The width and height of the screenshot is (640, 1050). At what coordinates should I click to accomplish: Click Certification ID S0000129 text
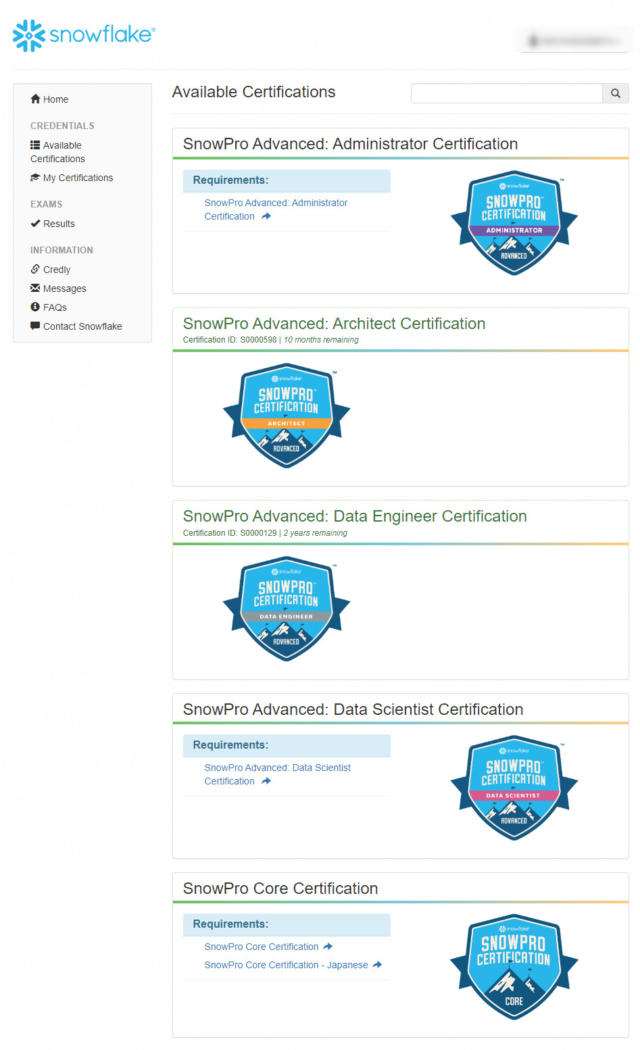coord(230,533)
